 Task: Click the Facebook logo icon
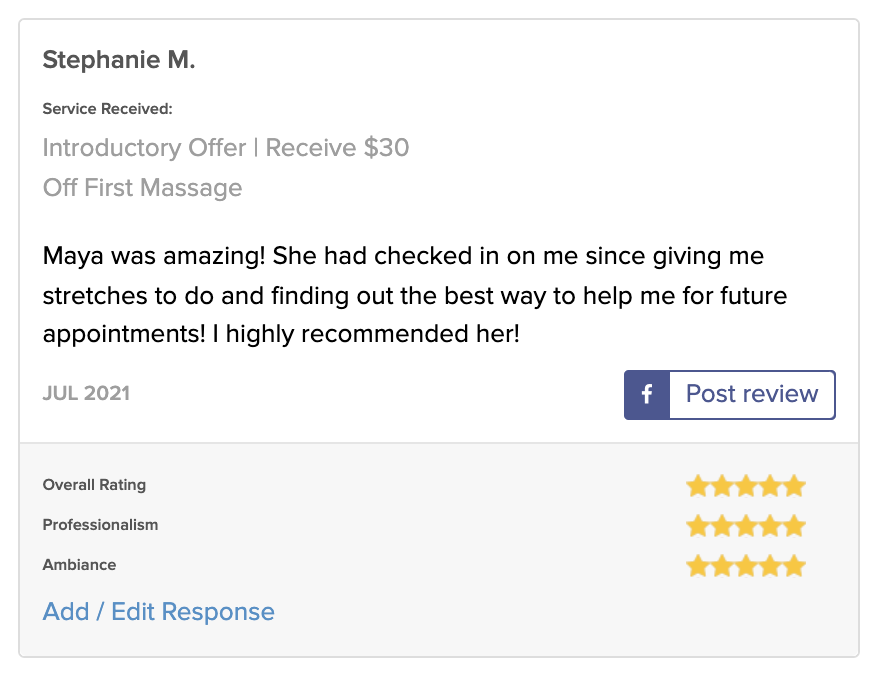[x=647, y=395]
